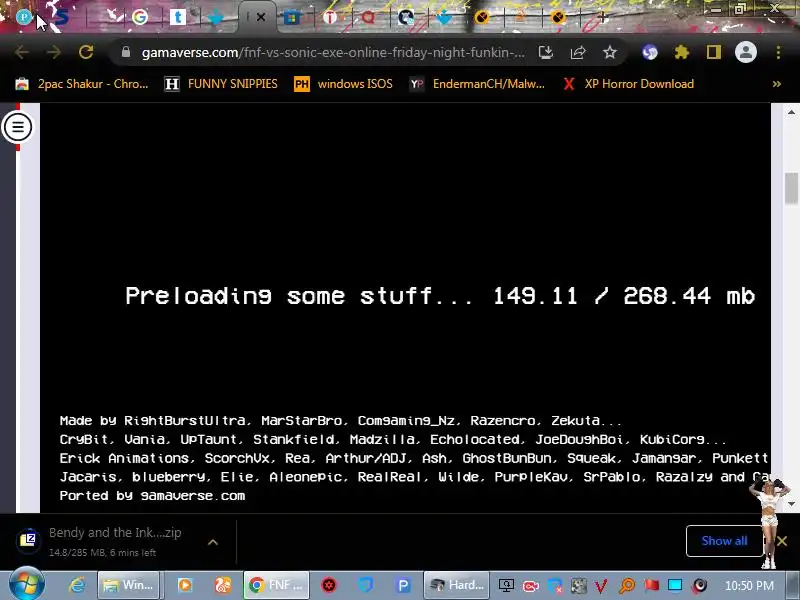Open the Chrome profile avatar
This screenshot has height=600, width=800.
pyautogui.click(x=745, y=52)
